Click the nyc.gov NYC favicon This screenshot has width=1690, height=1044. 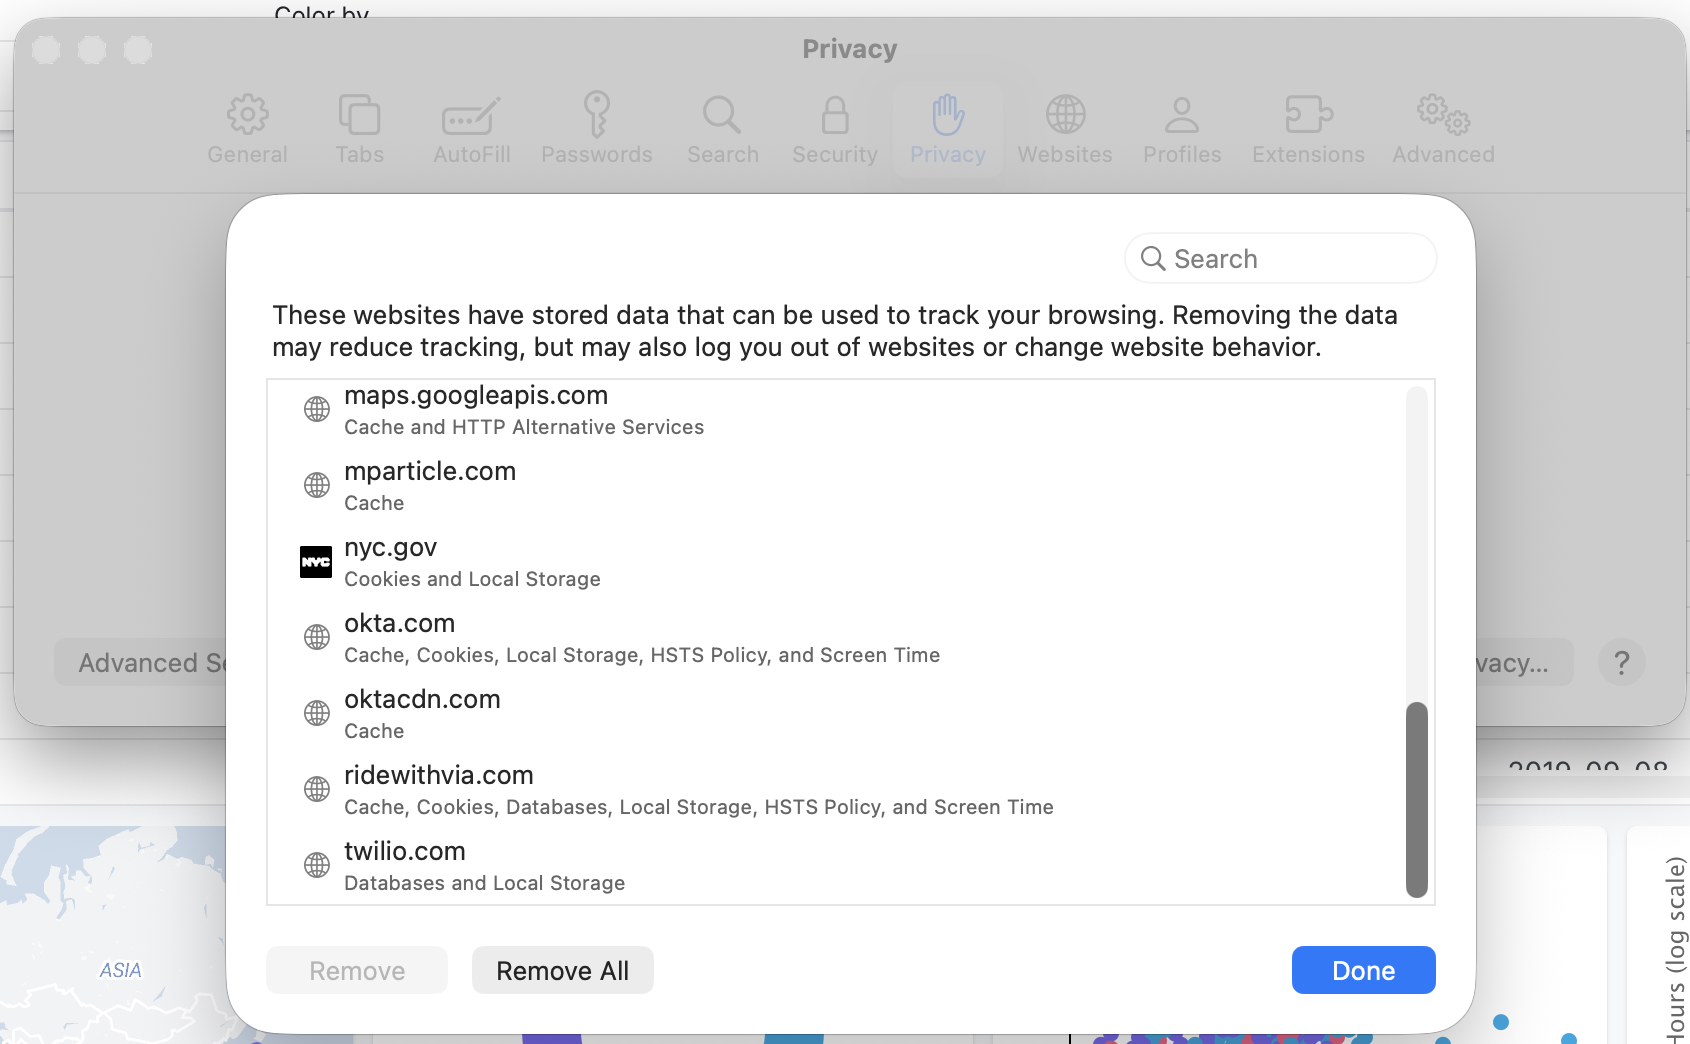tap(316, 562)
